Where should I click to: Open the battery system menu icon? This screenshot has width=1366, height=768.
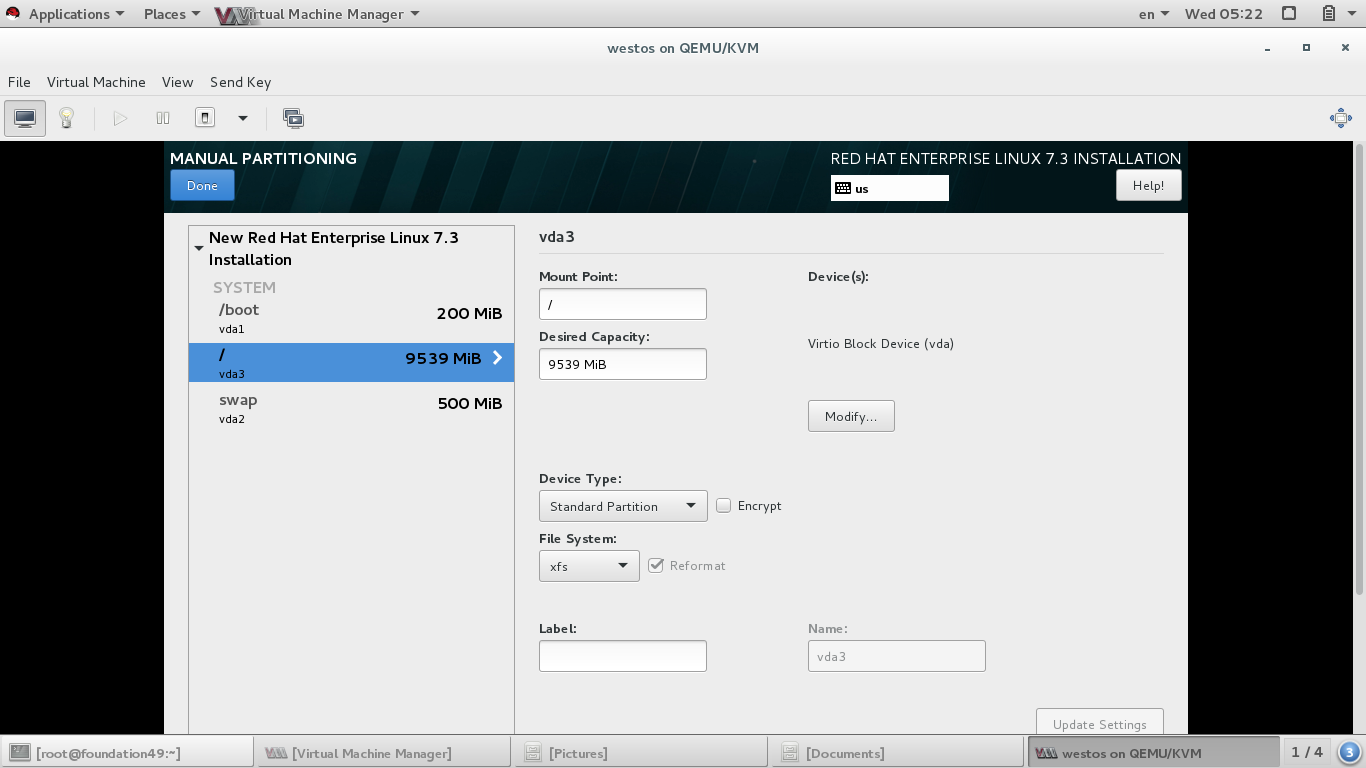point(1328,14)
